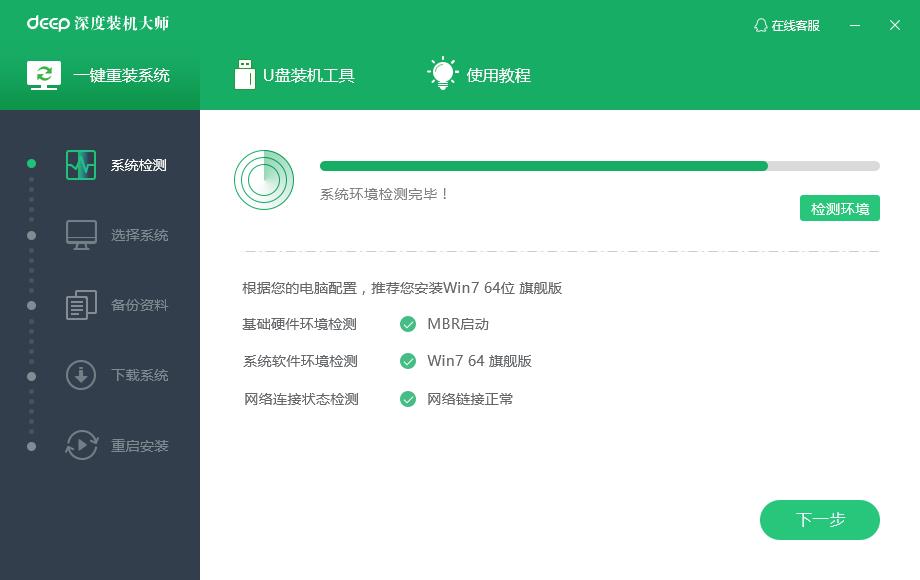Click the backup data documents icon
This screenshot has height=580, width=920.
pyautogui.click(x=81, y=305)
